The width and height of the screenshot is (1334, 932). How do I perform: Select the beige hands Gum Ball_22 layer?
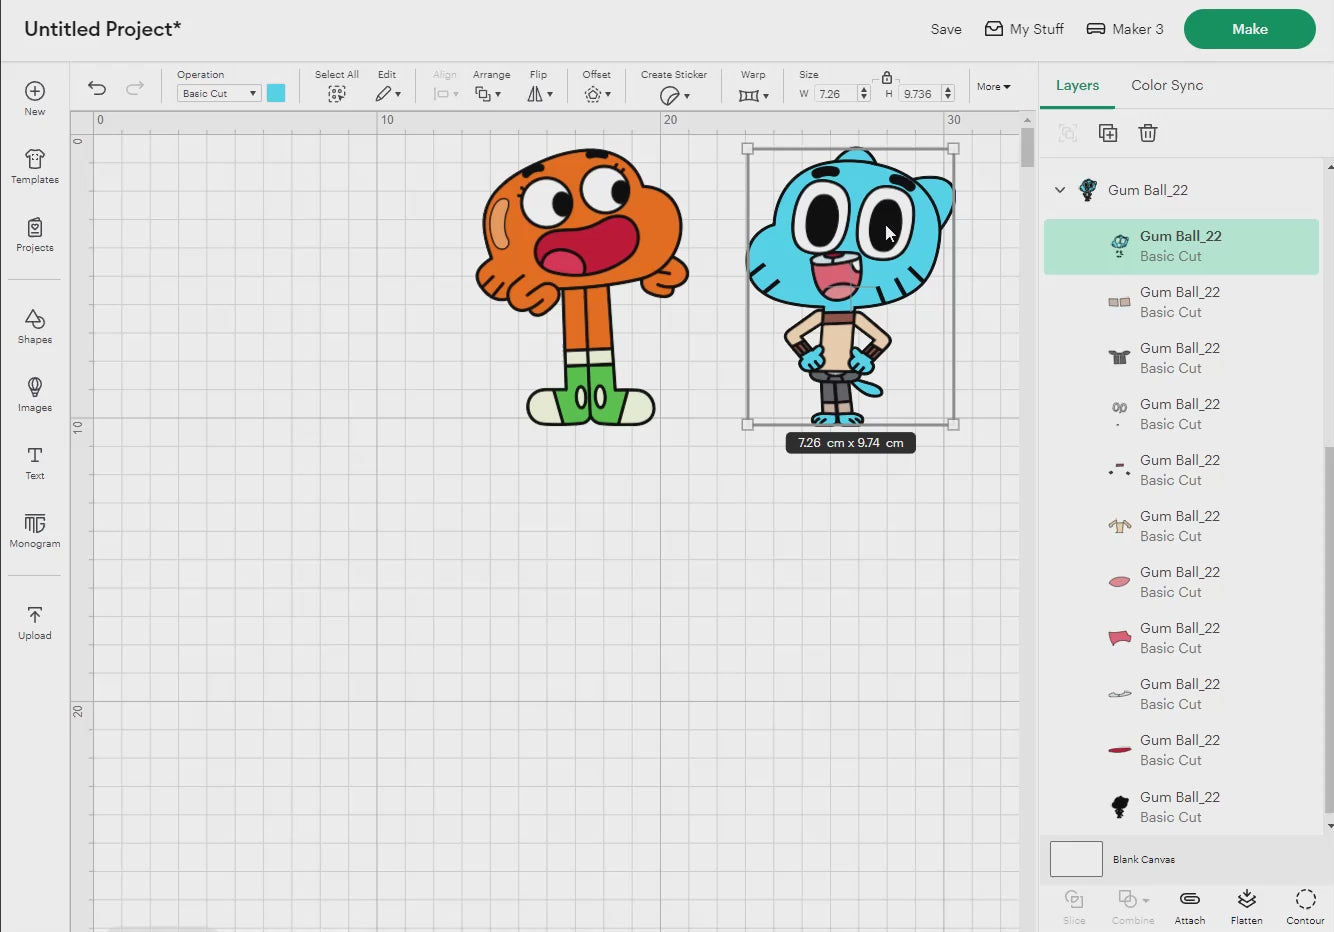point(1181,302)
